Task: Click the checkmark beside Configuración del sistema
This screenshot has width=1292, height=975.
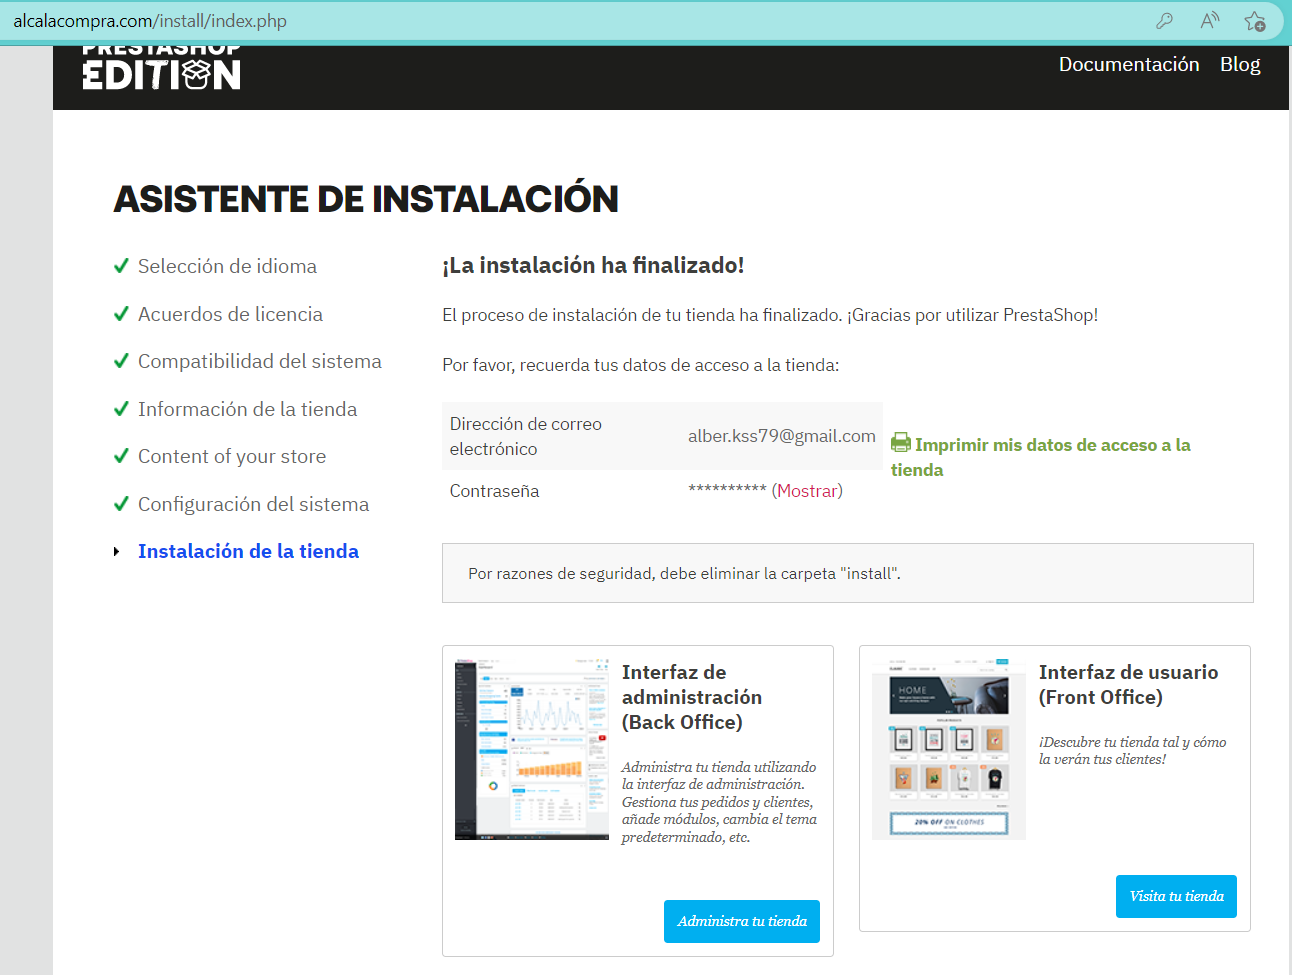Action: (x=121, y=504)
